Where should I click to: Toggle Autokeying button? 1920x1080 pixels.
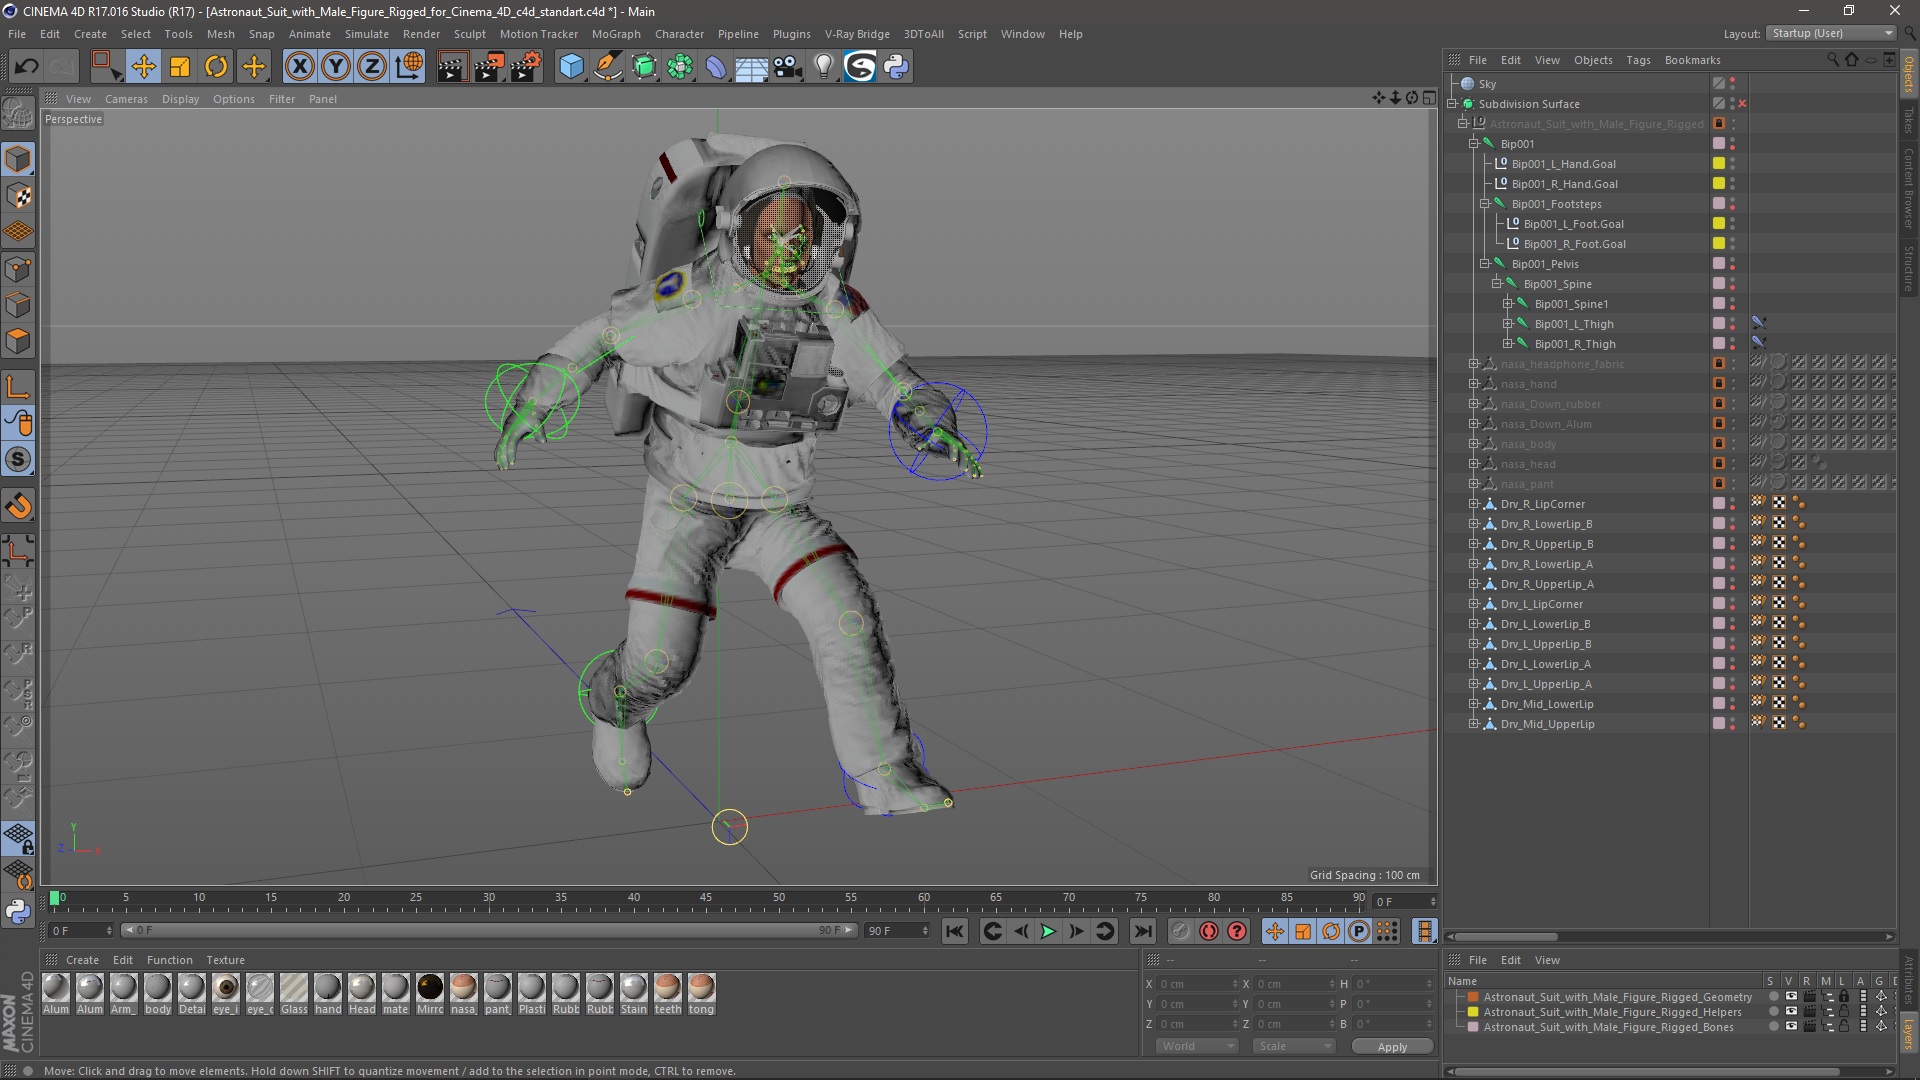(1209, 932)
